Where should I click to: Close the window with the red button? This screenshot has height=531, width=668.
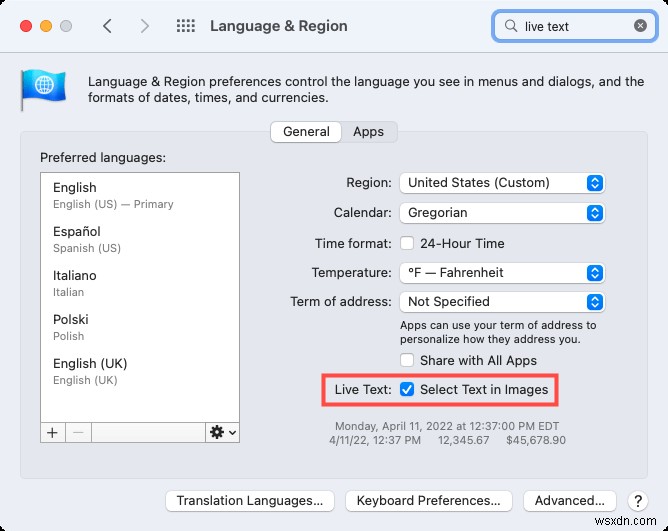click(x=26, y=26)
